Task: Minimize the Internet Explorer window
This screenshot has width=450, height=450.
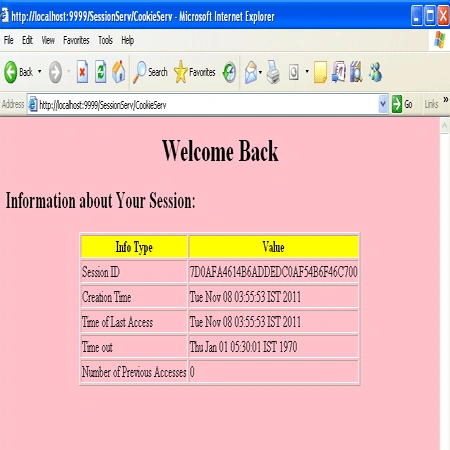Action: click(x=417, y=15)
